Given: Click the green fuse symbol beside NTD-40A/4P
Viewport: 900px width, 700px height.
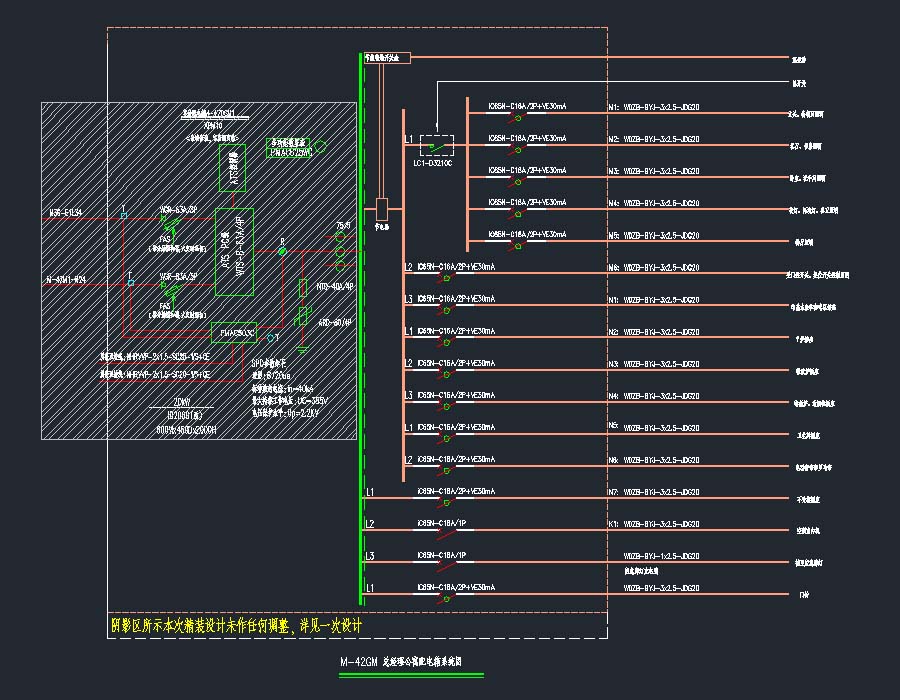Looking at the screenshot, I should tap(303, 287).
